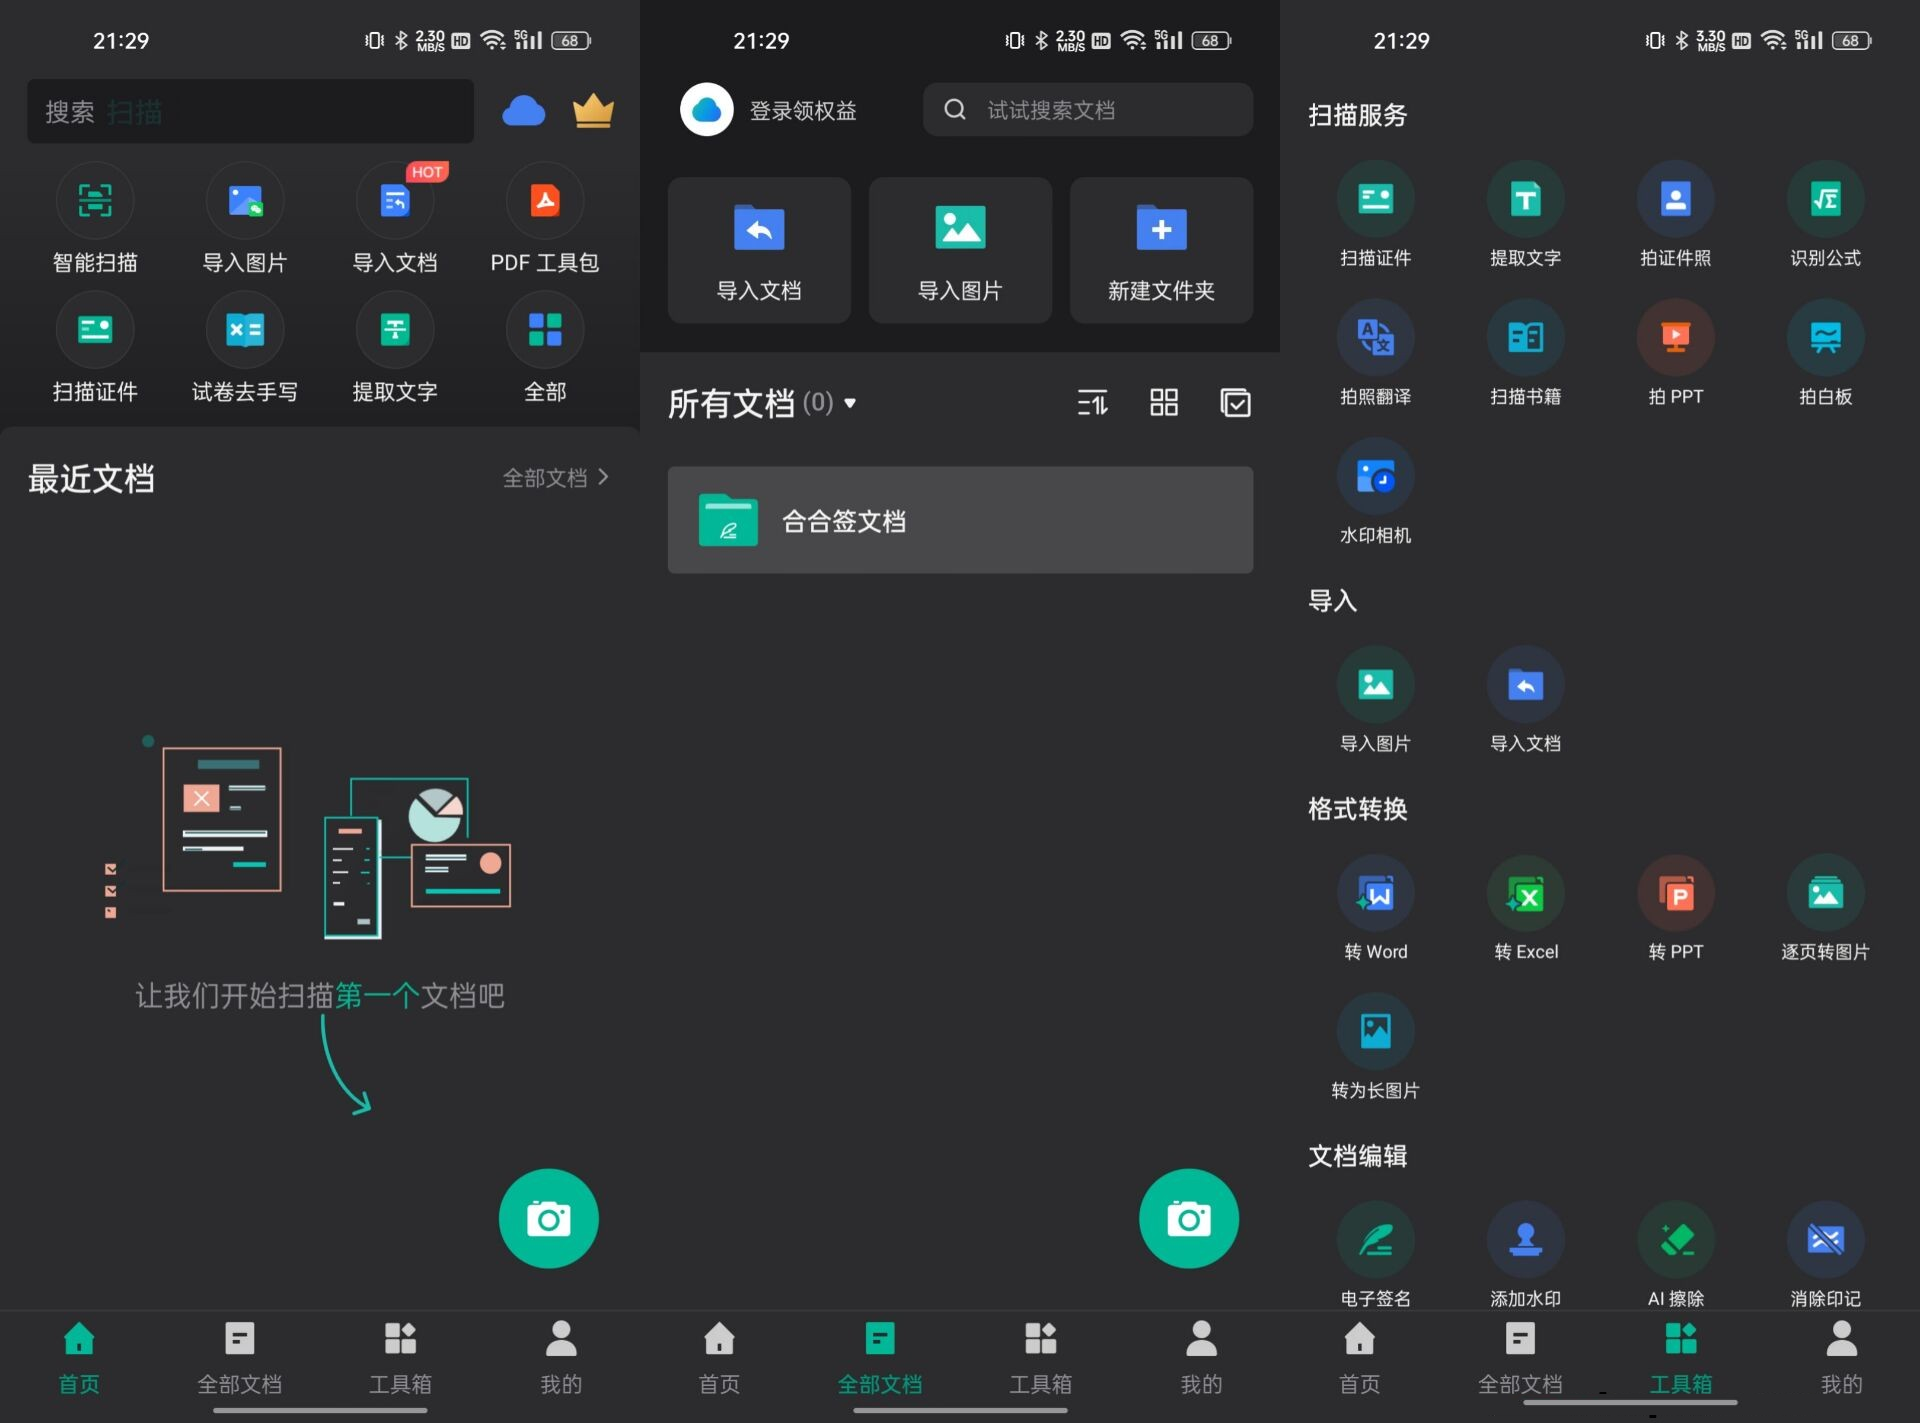Choose the 识别公式 formula recognition tool
This screenshot has width=1920, height=1423.
click(x=1825, y=200)
